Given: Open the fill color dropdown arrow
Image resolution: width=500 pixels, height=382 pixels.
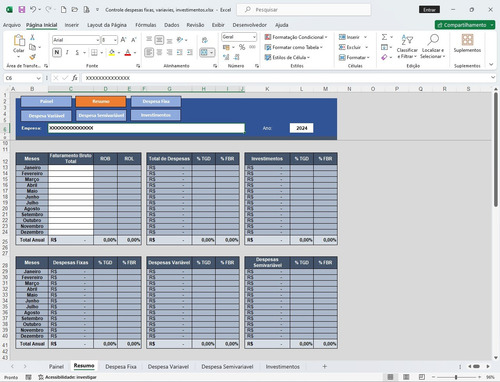Looking at the screenshot, I should pos(119,53).
